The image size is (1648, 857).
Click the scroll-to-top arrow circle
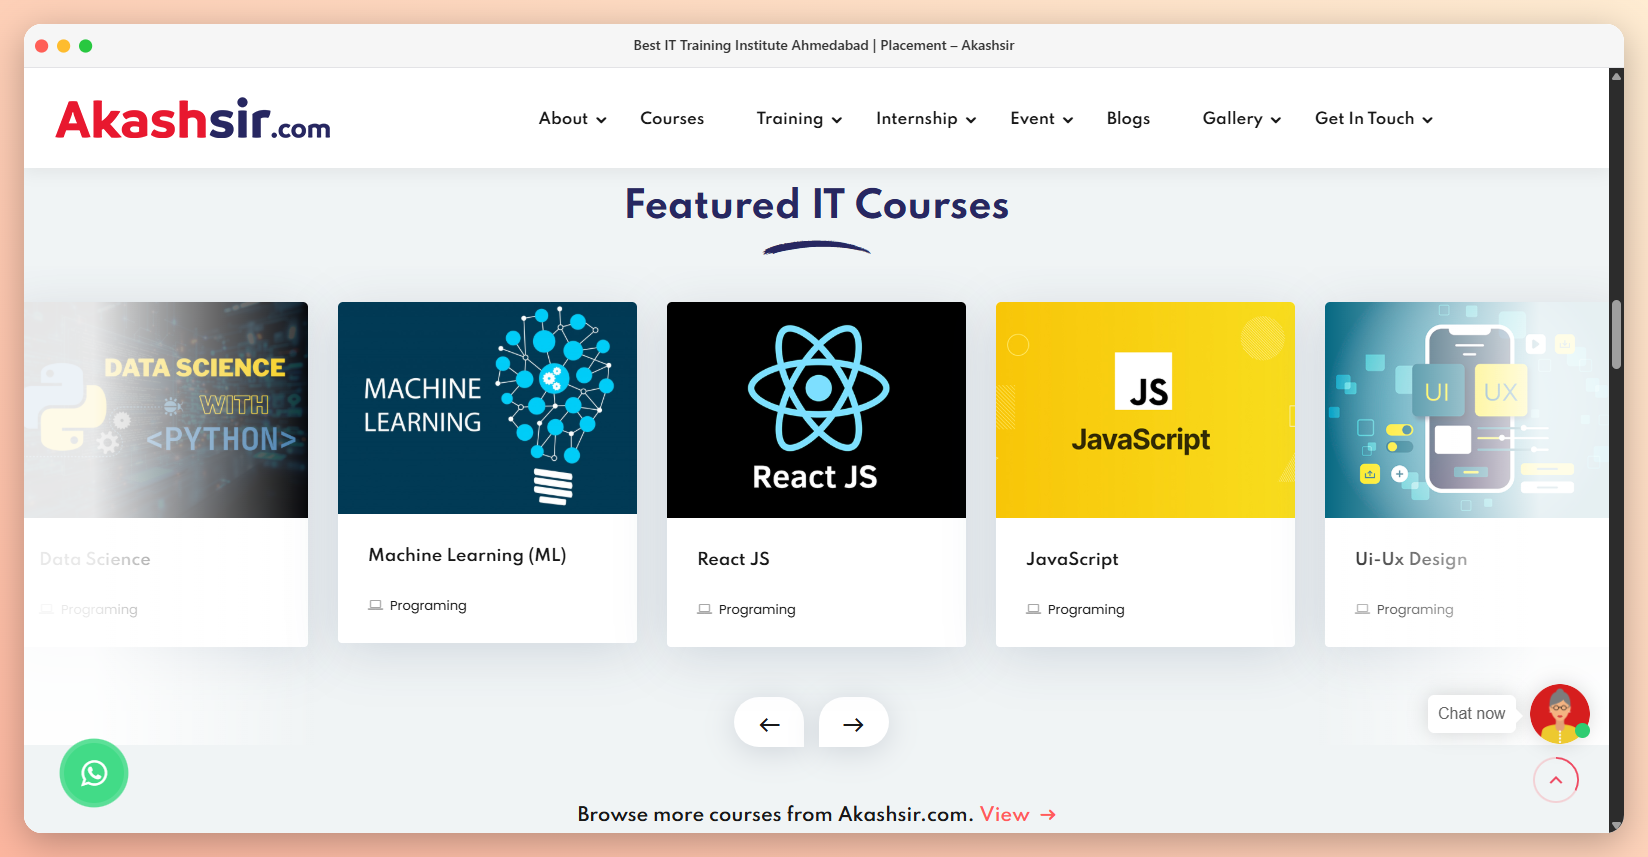(1556, 780)
